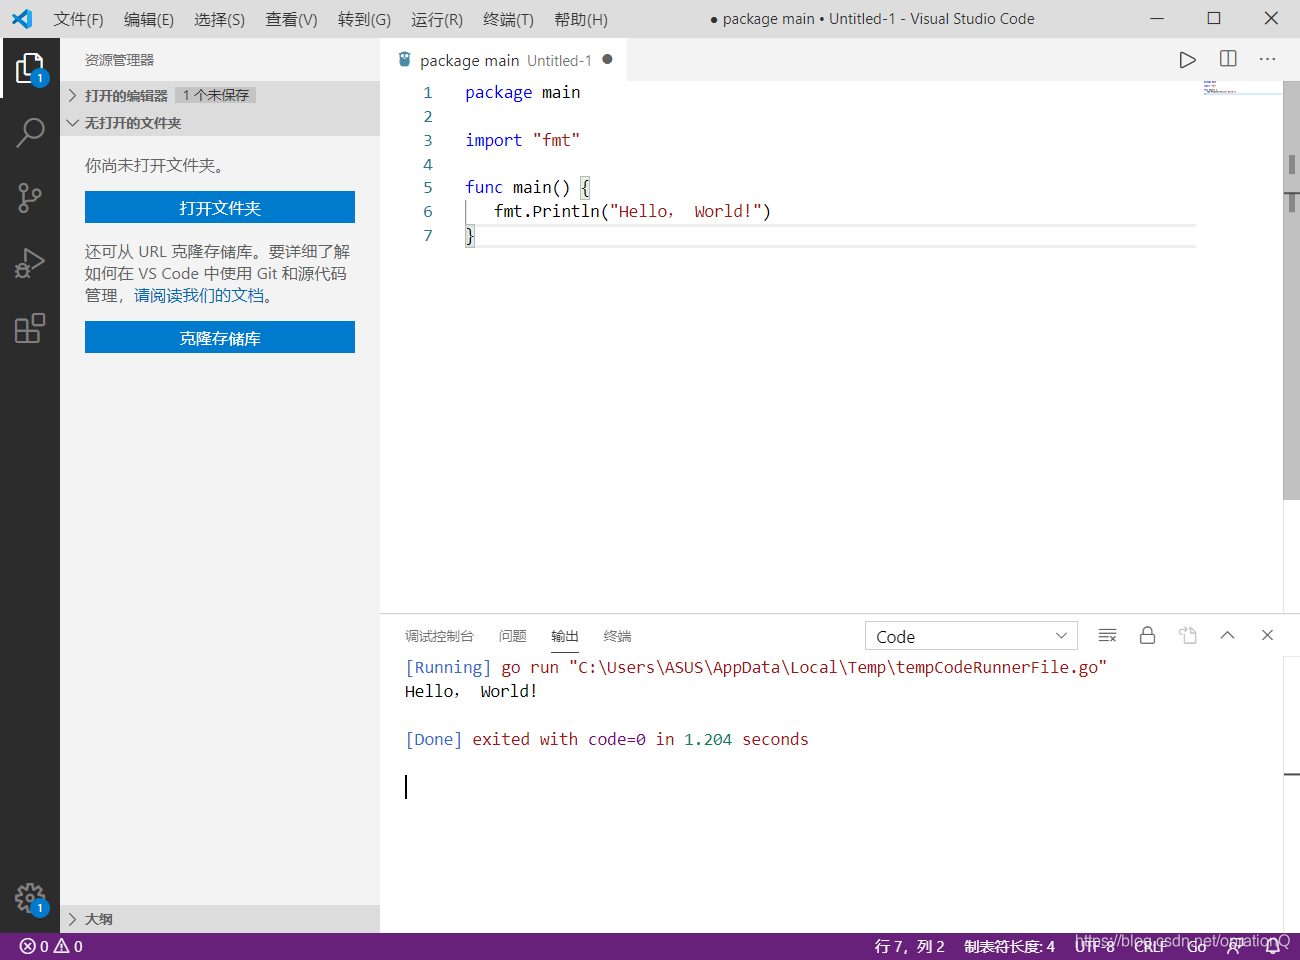Click the [Done] exited with code=0 line
1300x960 pixels.
[x=606, y=739]
